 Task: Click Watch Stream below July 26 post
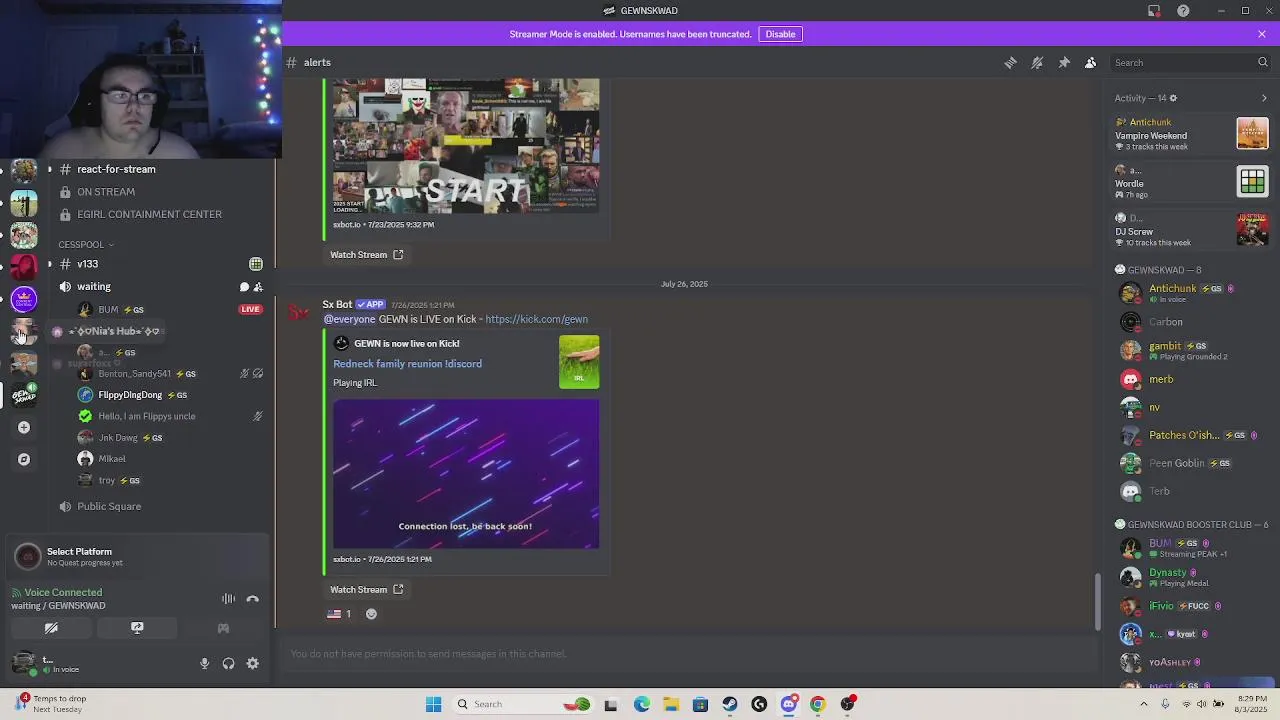(x=367, y=590)
